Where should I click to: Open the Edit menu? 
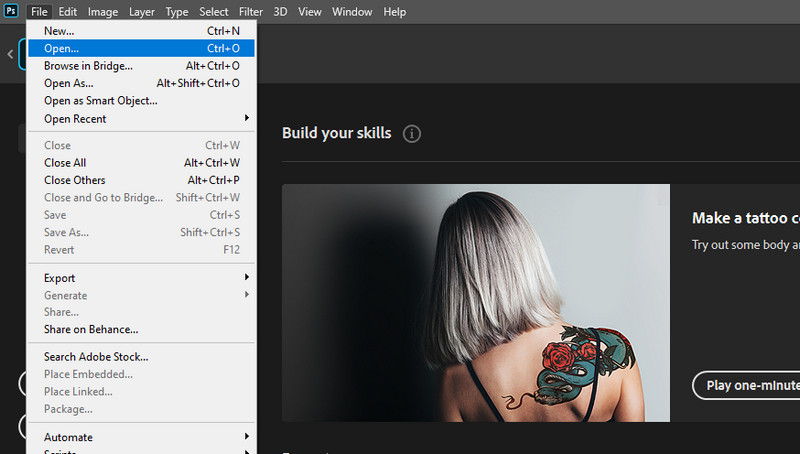(x=68, y=12)
